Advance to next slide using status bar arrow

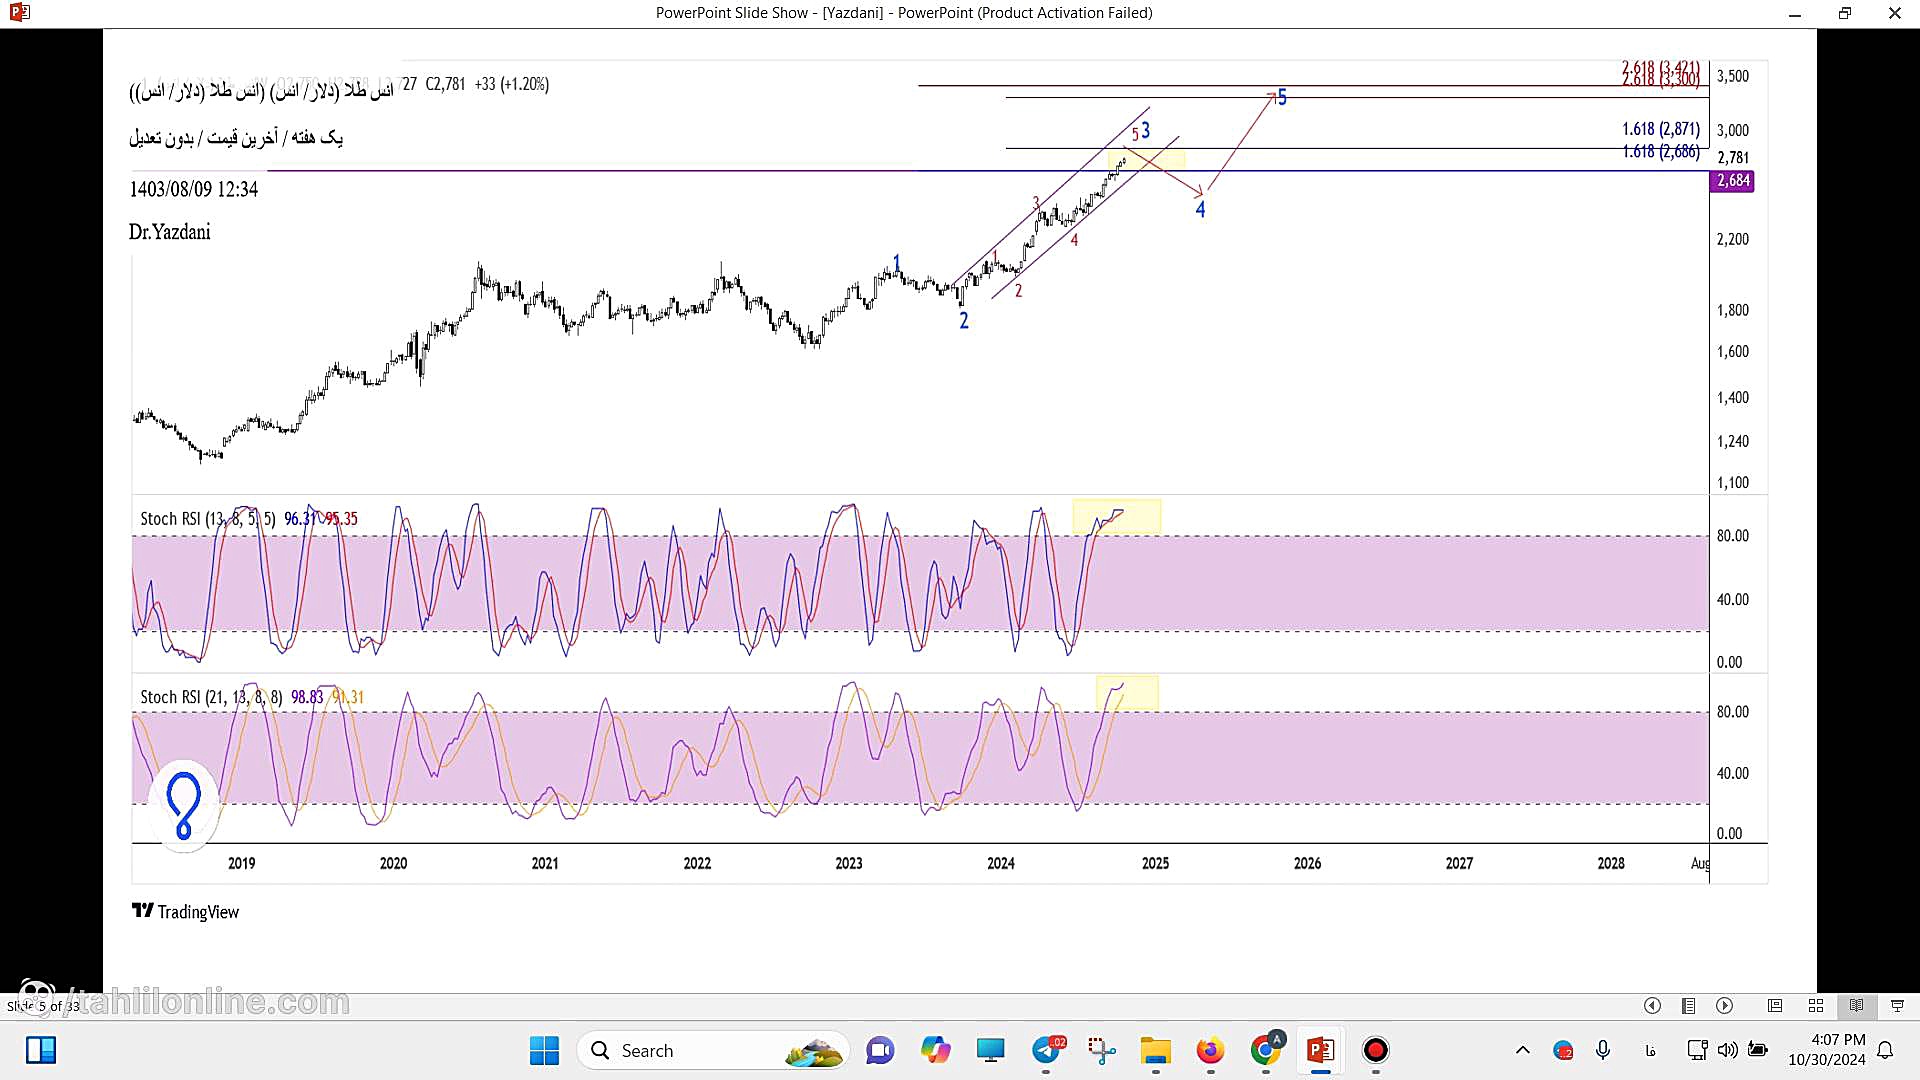1724,1006
